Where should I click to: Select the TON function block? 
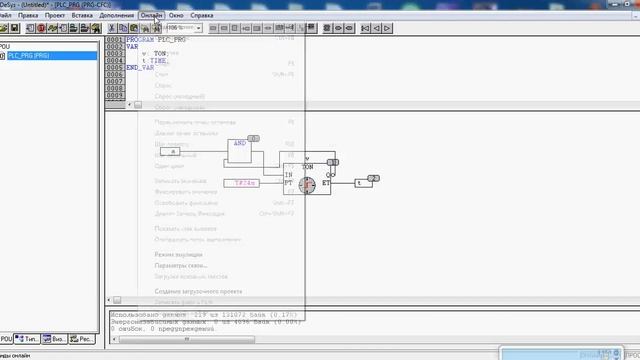(307, 179)
